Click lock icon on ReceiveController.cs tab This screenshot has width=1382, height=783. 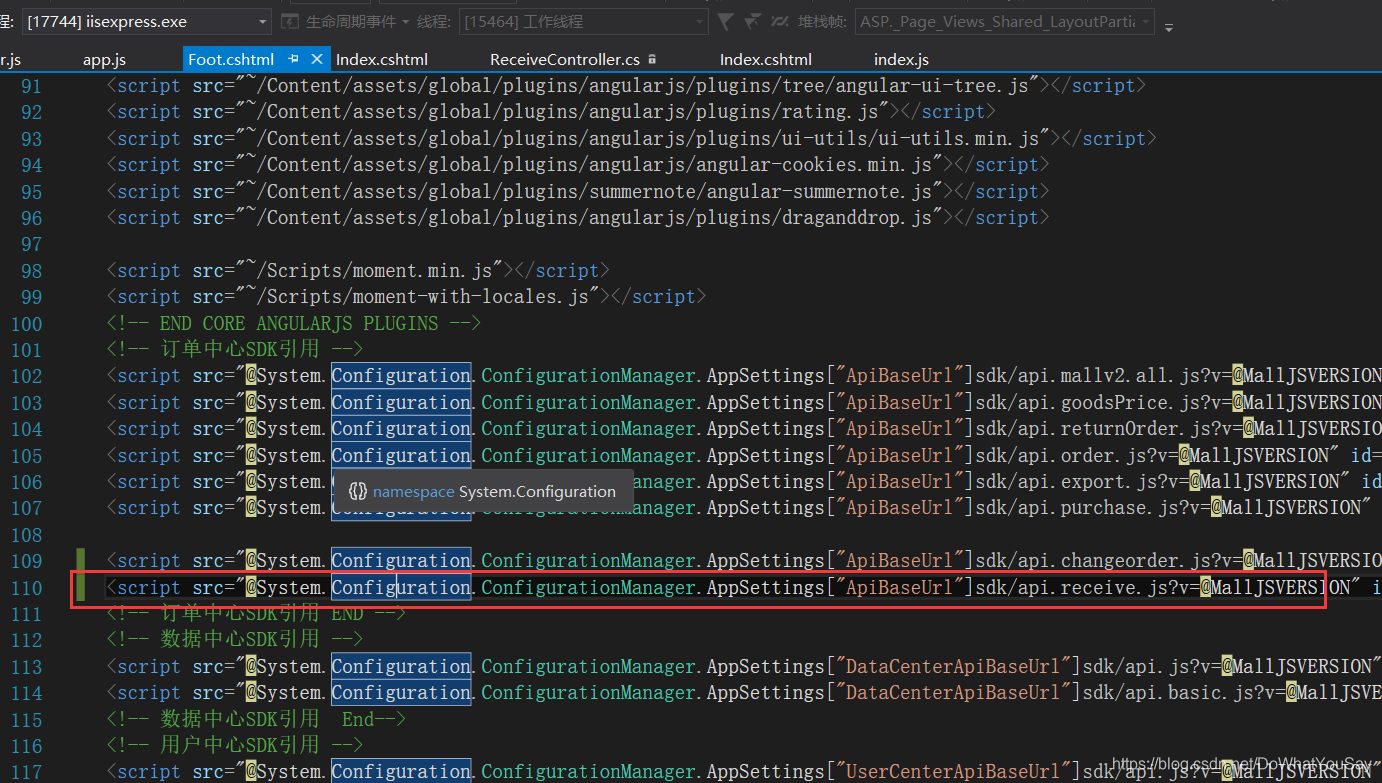(x=653, y=60)
